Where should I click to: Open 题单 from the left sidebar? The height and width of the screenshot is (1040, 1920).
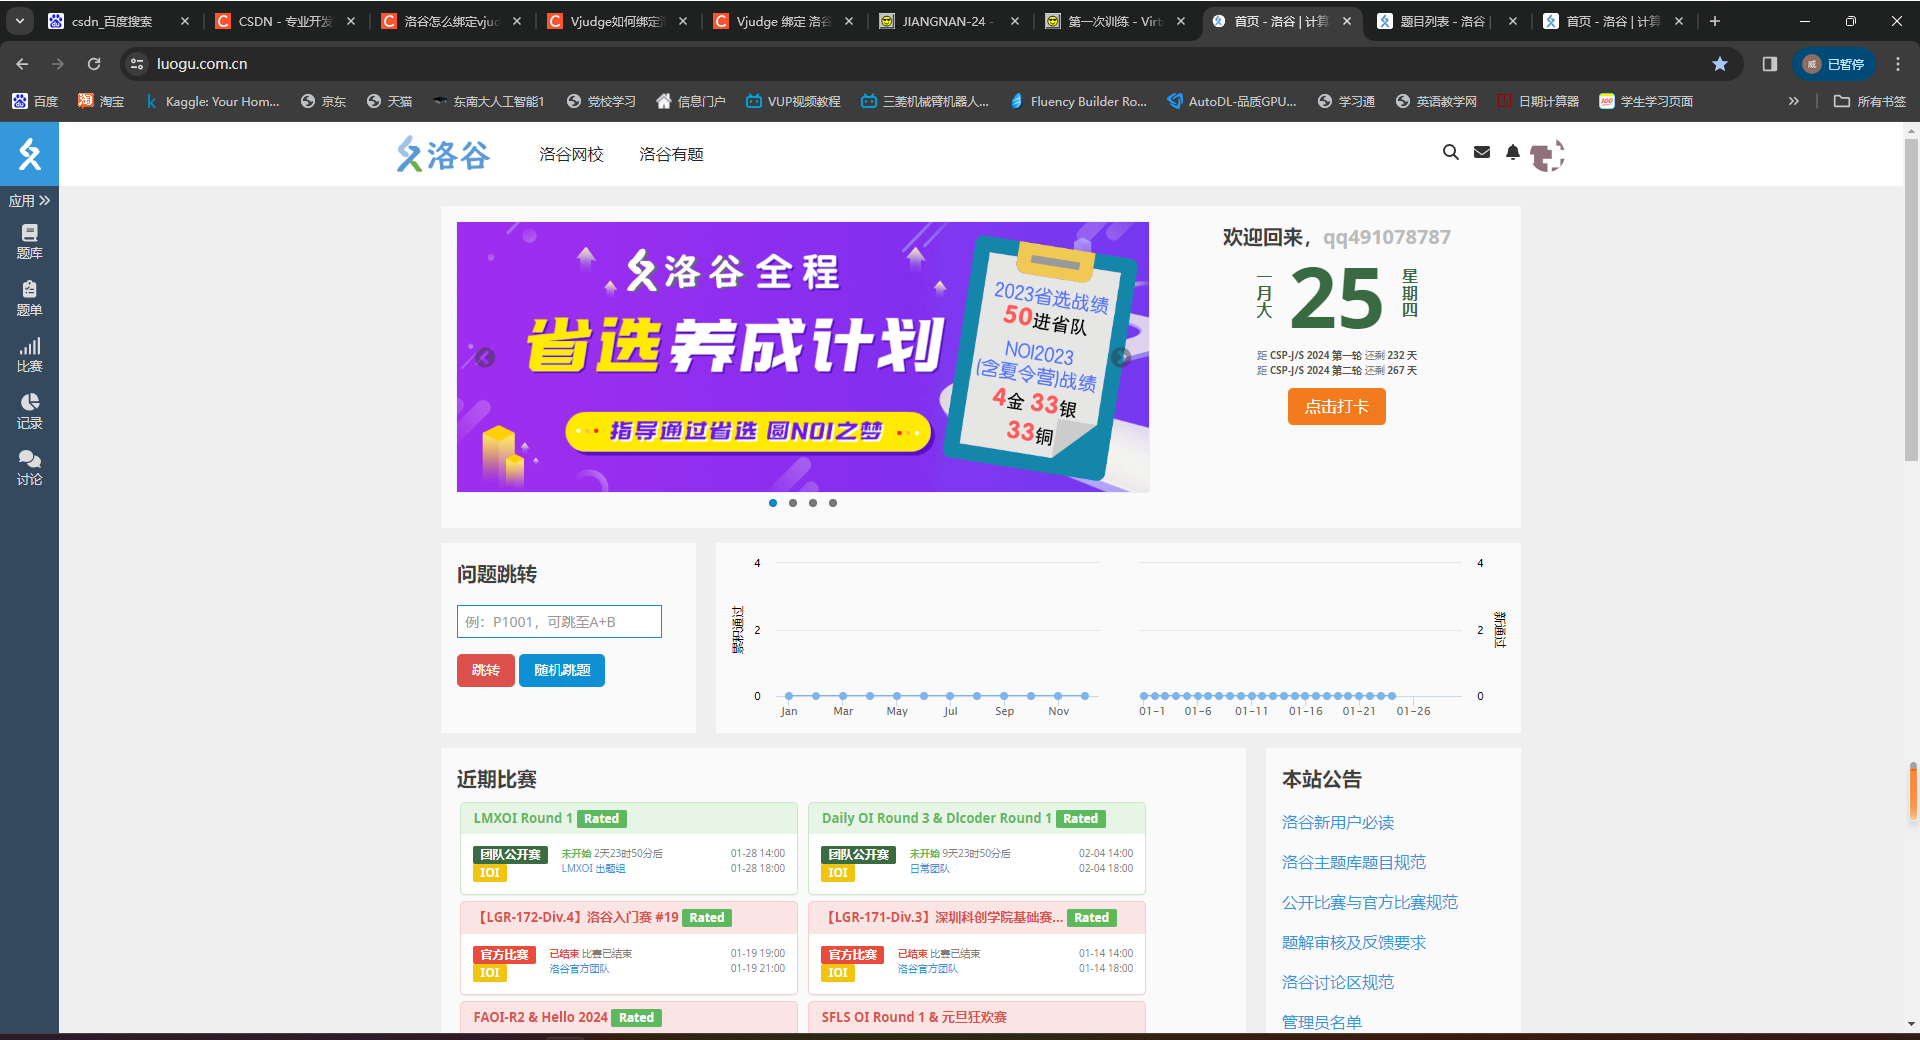click(29, 298)
